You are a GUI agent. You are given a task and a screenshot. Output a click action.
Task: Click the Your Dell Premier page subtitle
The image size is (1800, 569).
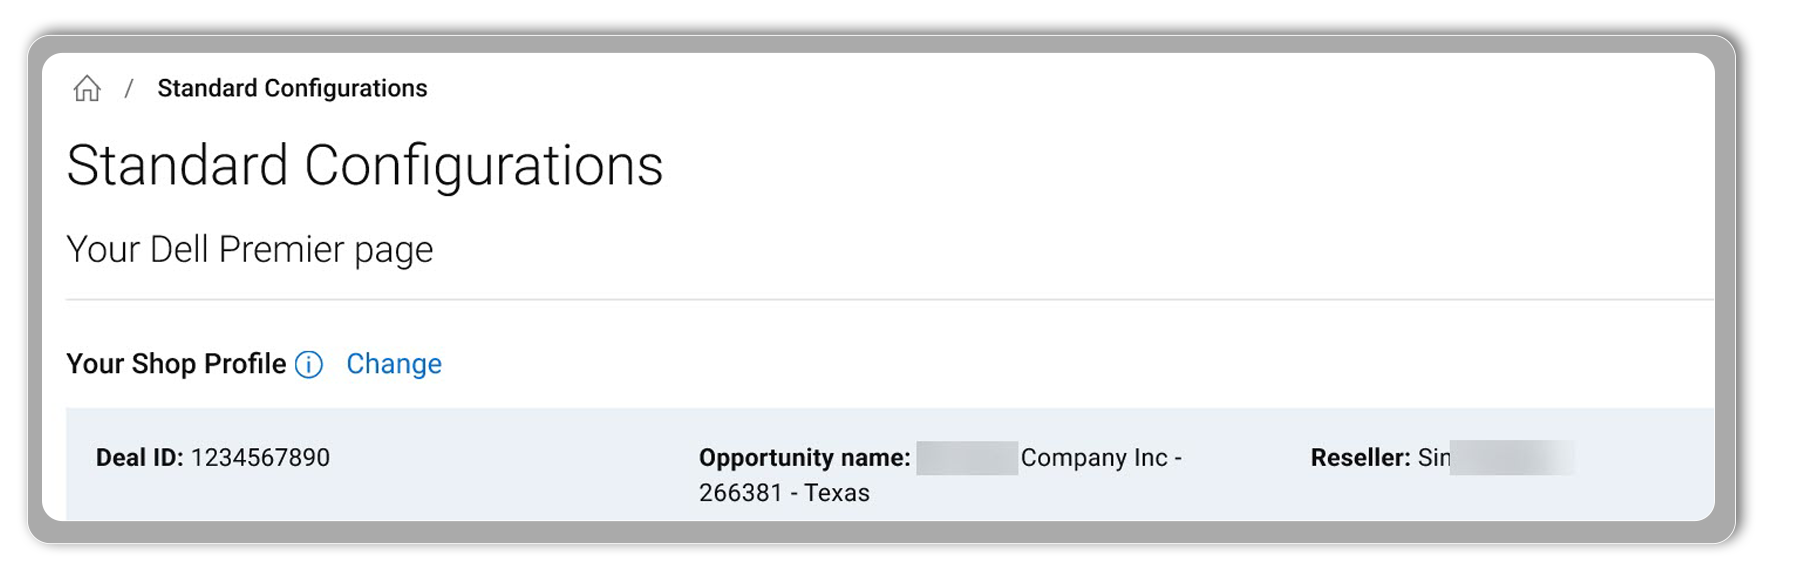tap(249, 249)
